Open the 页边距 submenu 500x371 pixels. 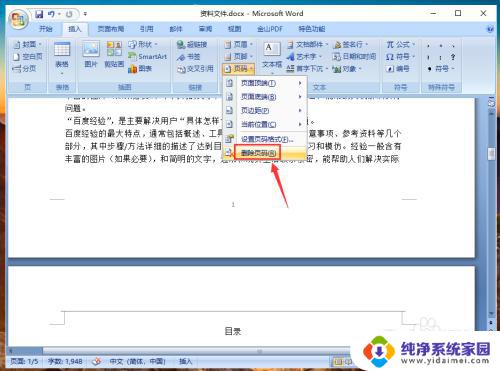point(265,110)
